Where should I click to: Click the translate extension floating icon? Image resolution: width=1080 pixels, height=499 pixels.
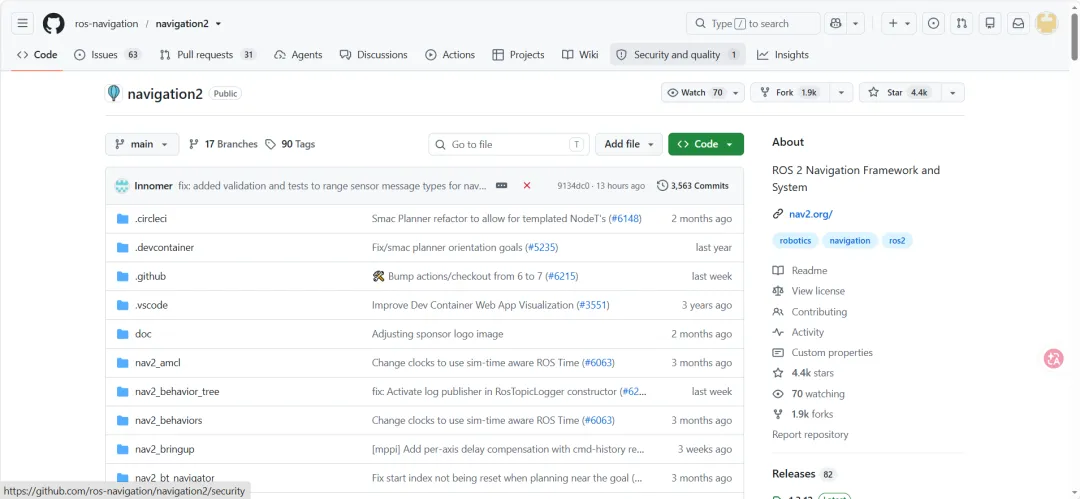tap(1053, 358)
